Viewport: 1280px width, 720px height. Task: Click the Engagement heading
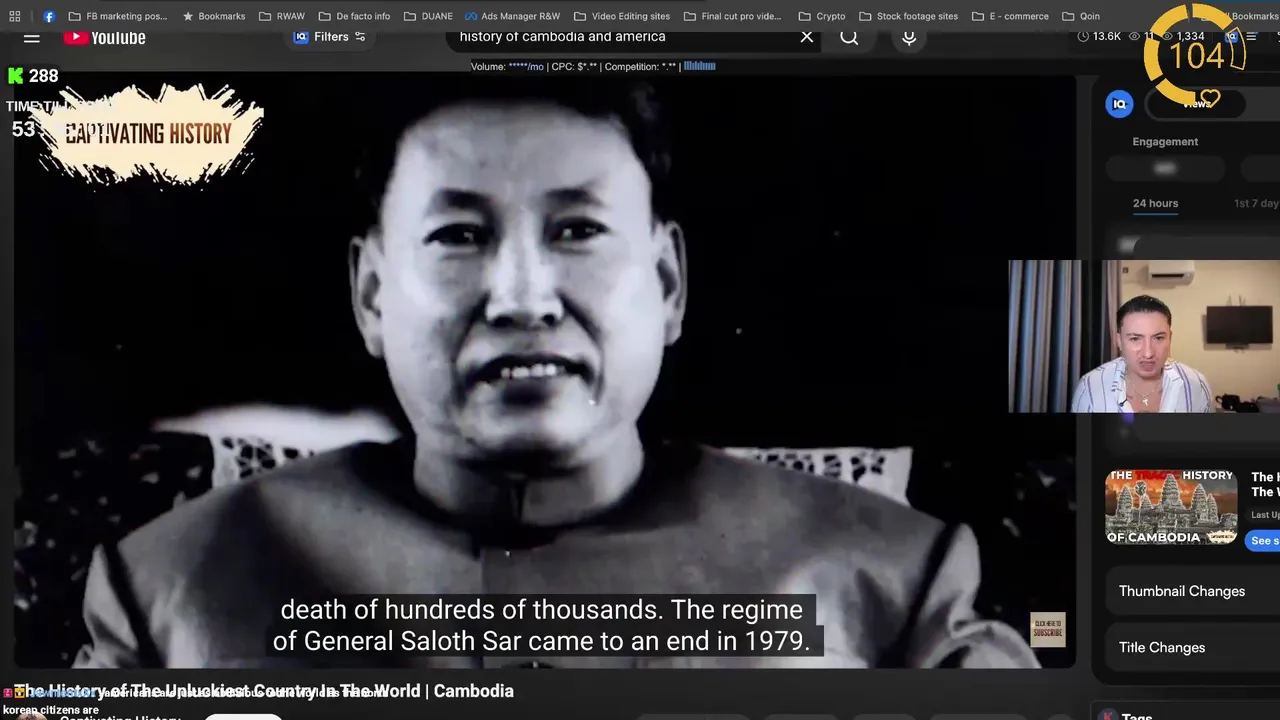click(x=1165, y=142)
